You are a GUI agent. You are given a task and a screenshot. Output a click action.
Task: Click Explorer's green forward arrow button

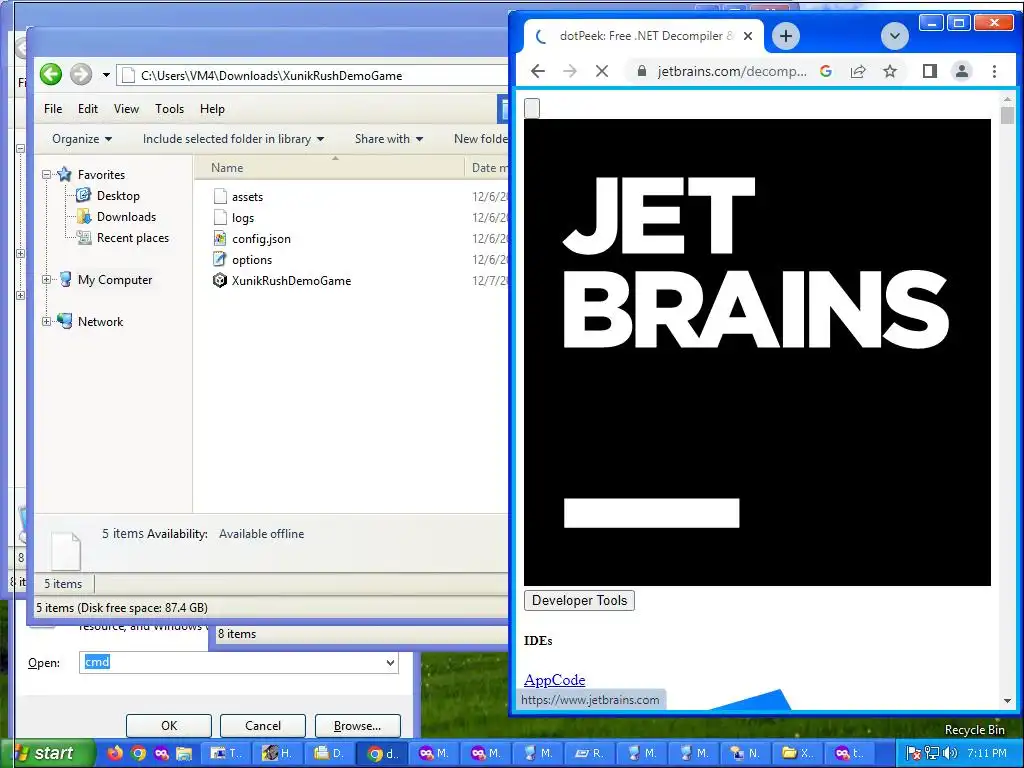81,74
